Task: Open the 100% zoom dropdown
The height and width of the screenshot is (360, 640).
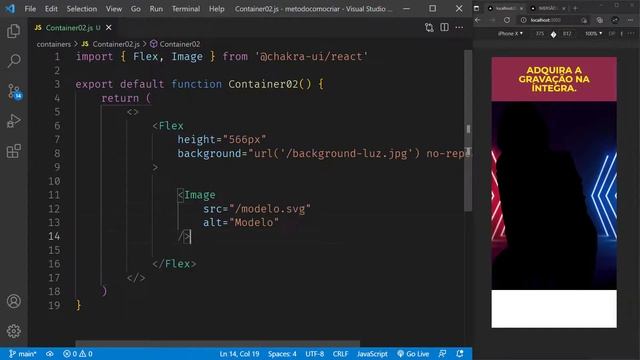Action: [x=593, y=34]
